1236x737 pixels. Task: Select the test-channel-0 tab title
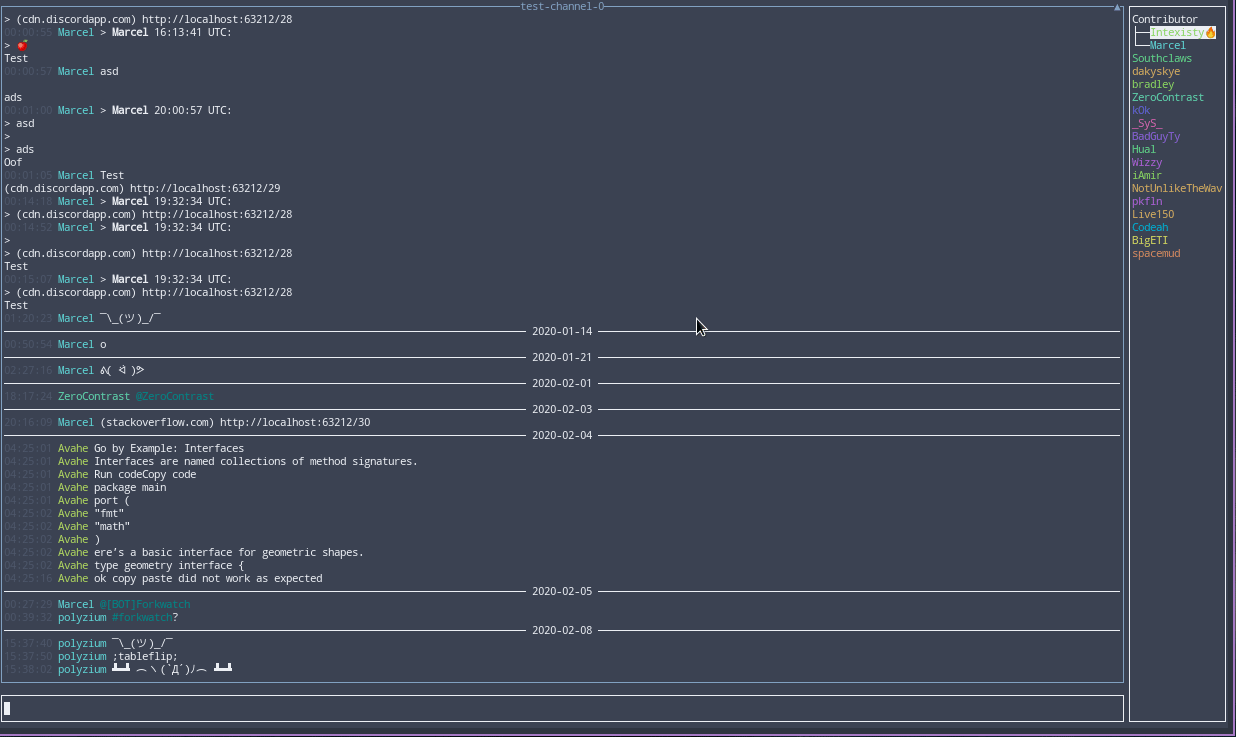(563, 7)
